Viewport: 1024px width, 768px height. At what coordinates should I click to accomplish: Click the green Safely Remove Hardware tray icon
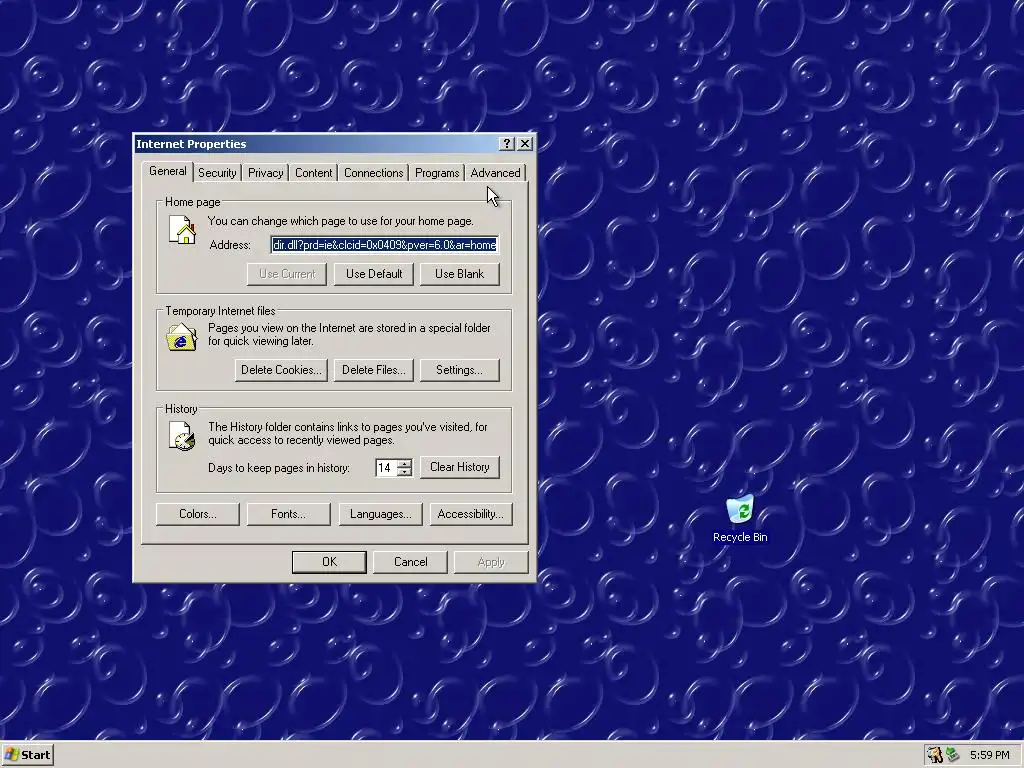coord(953,755)
